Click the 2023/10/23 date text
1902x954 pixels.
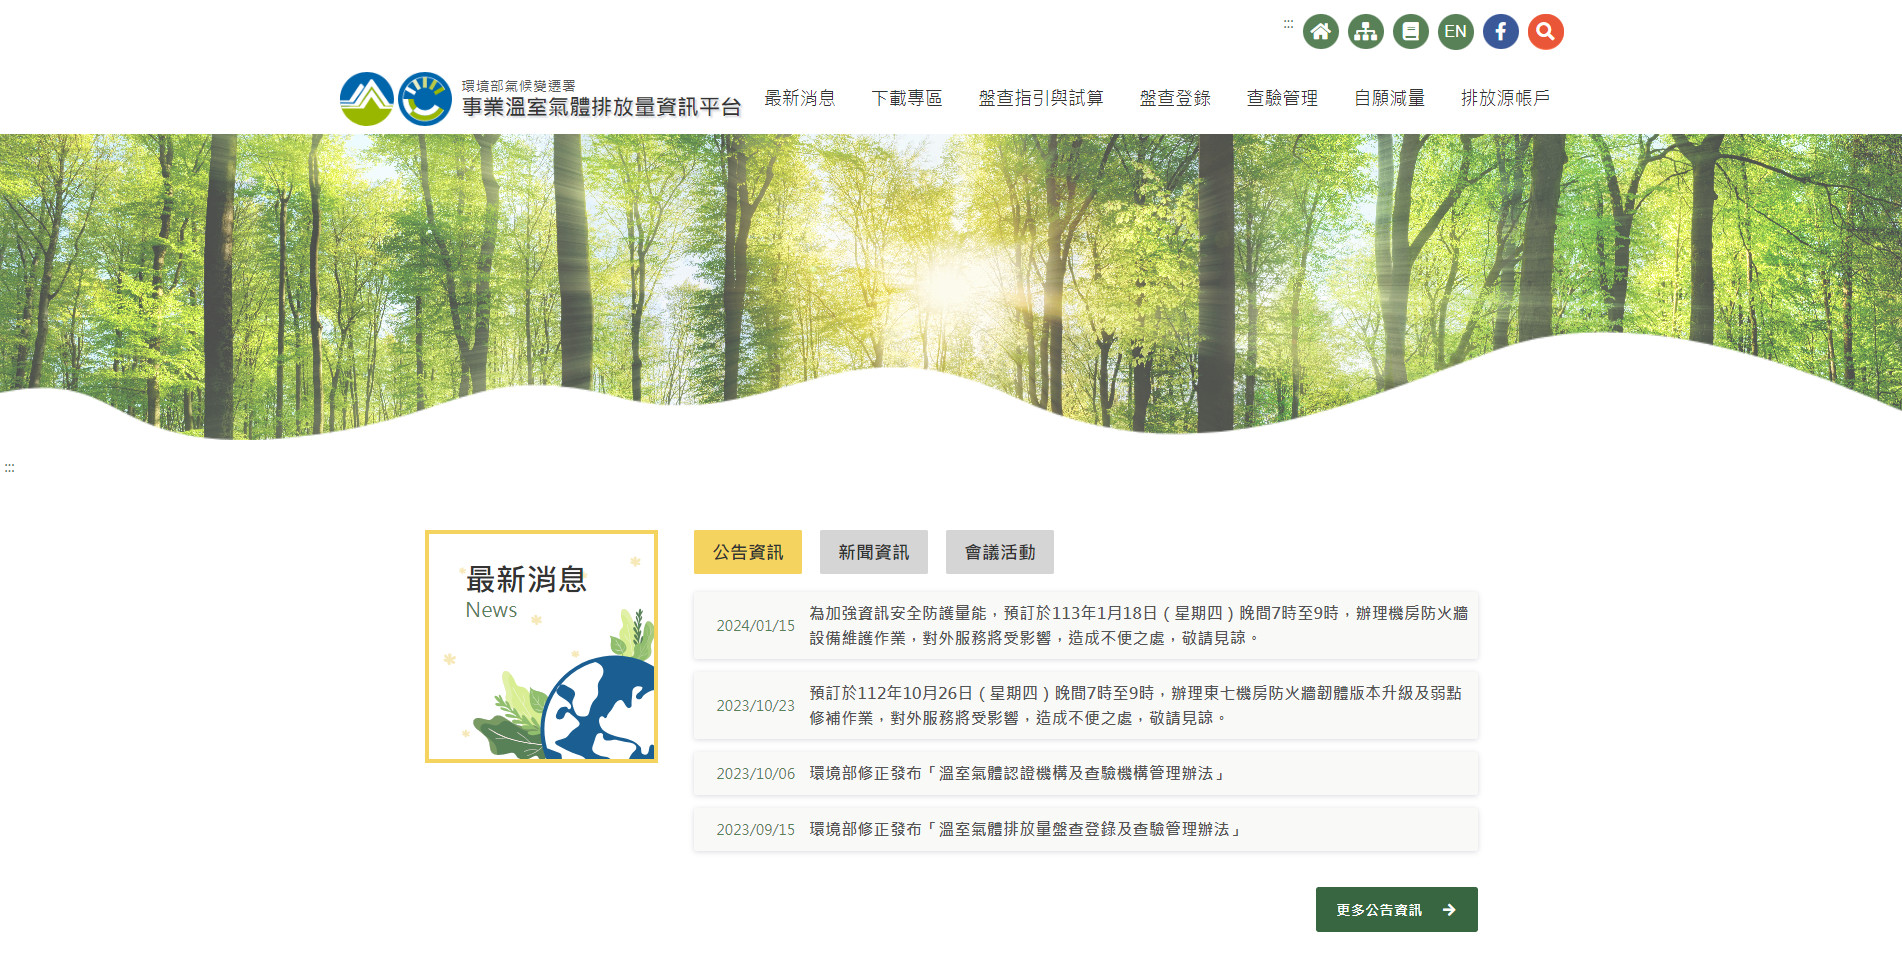755,706
